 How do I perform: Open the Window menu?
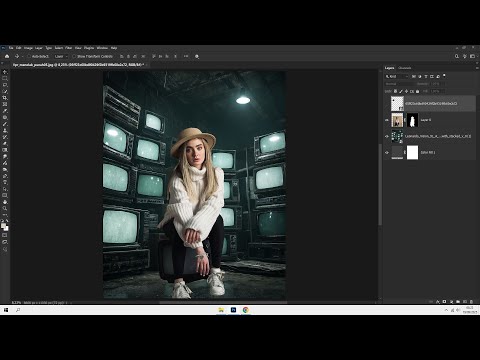click(x=102, y=48)
